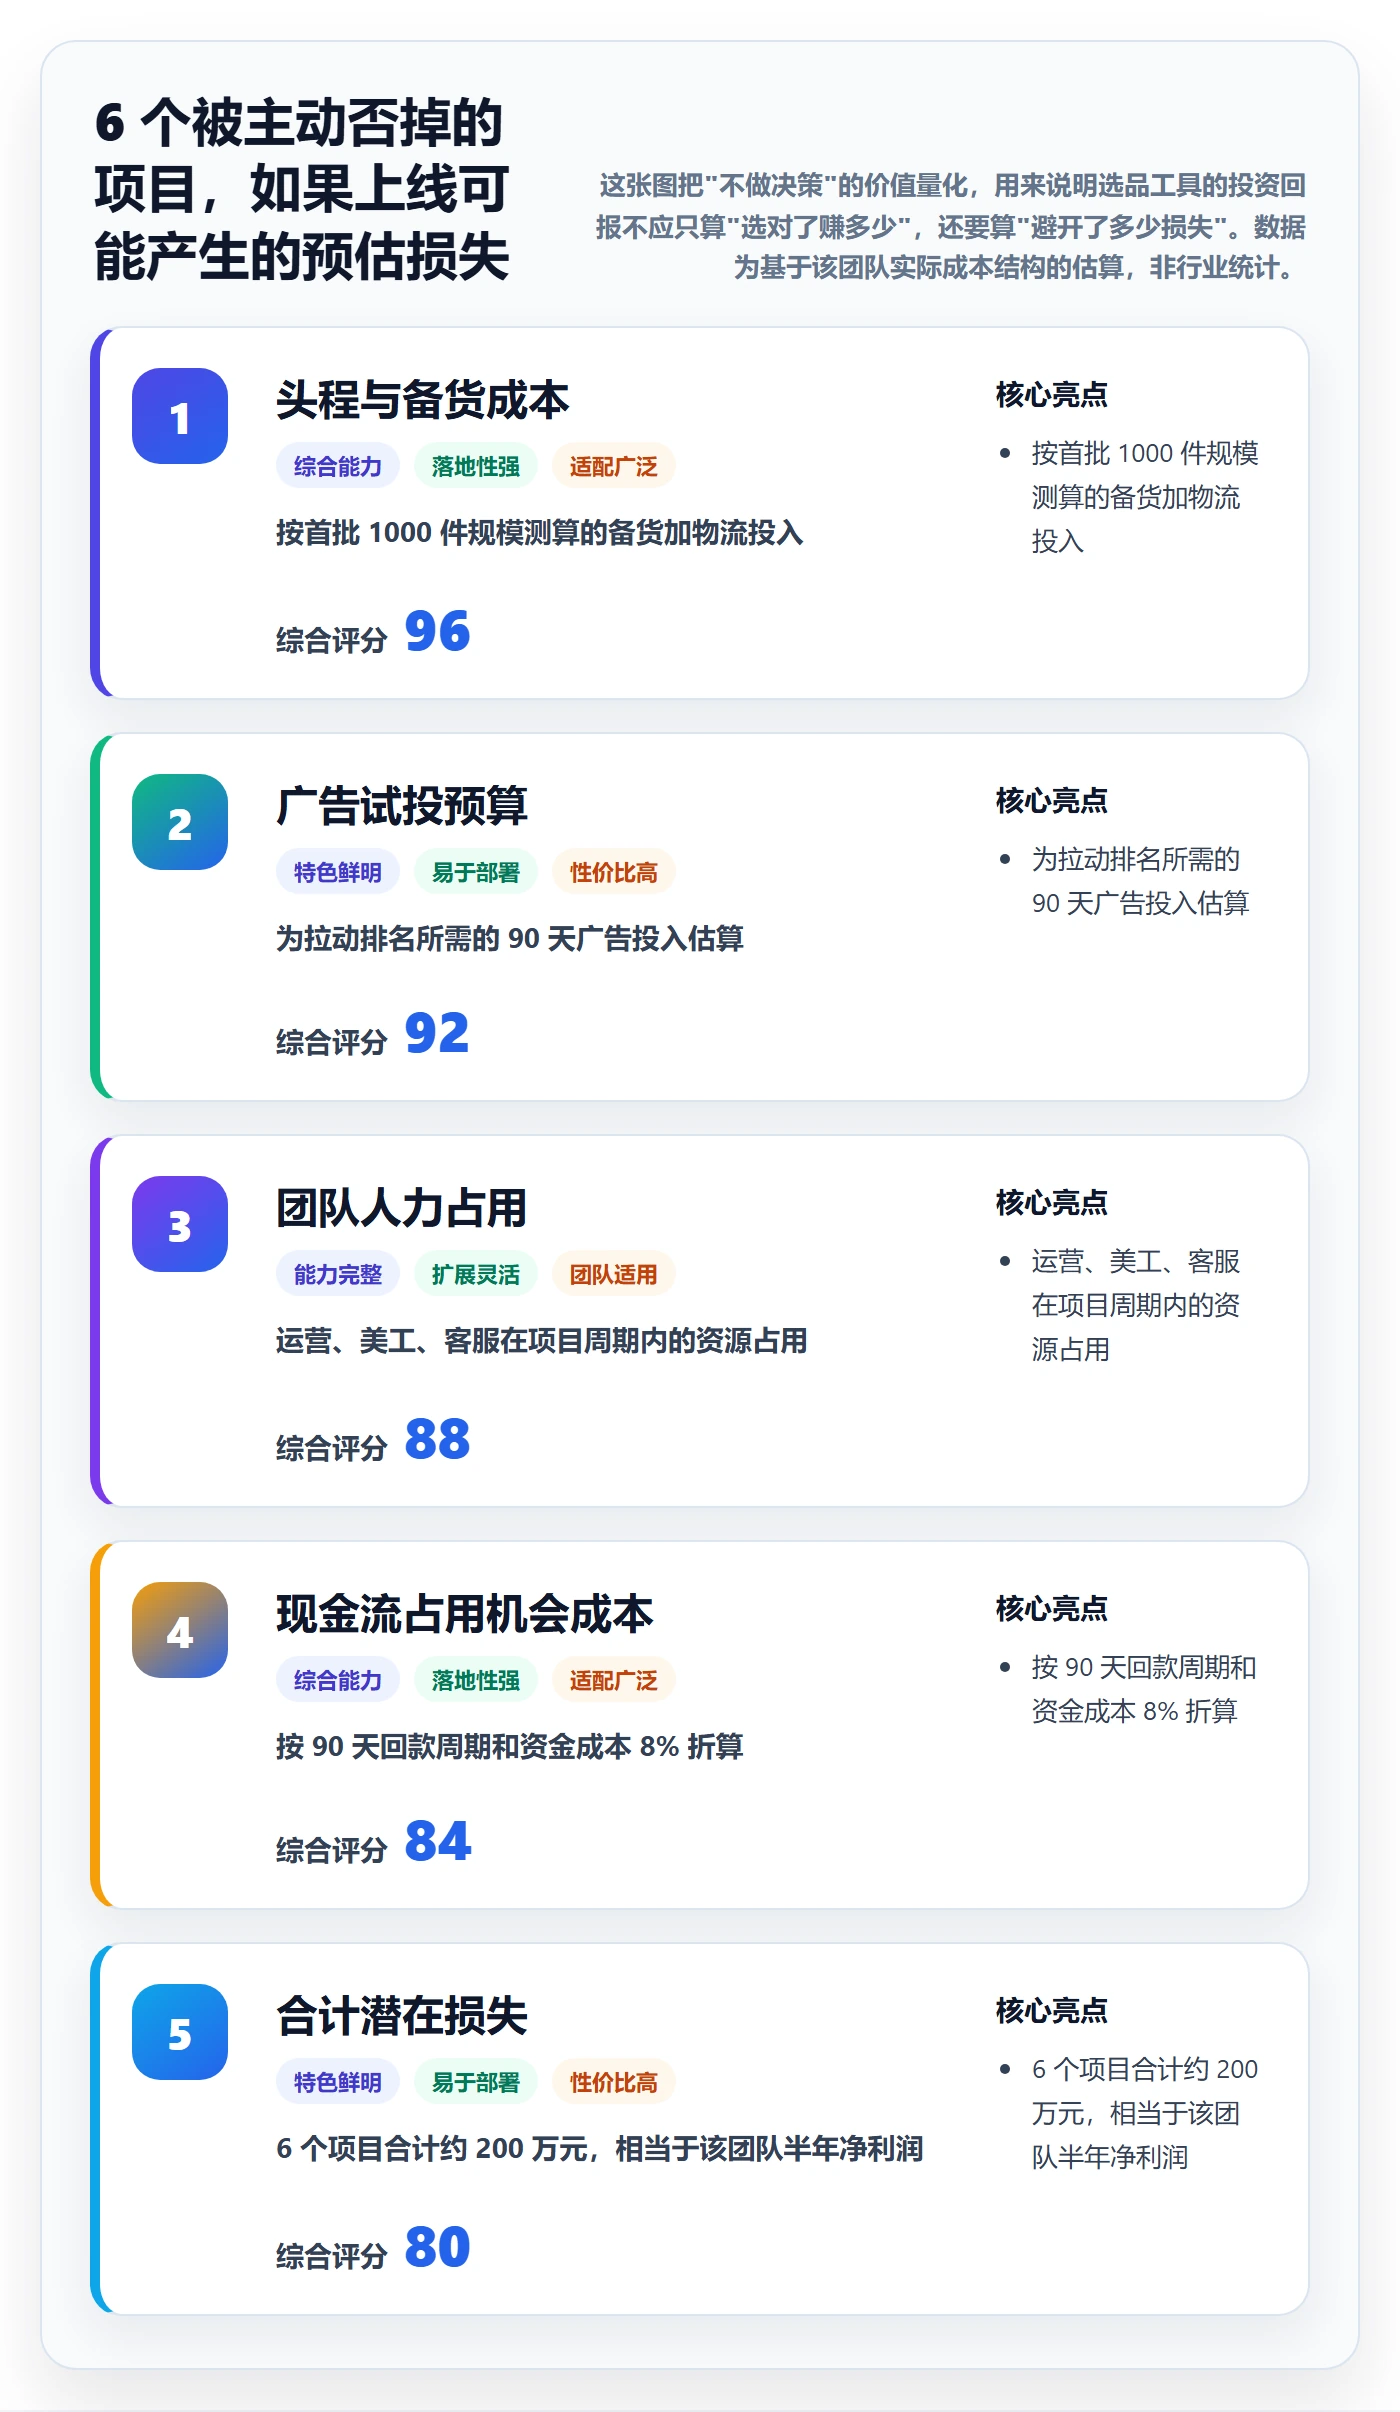
Task: Open the 团队人力占用 card title
Action: point(401,1208)
